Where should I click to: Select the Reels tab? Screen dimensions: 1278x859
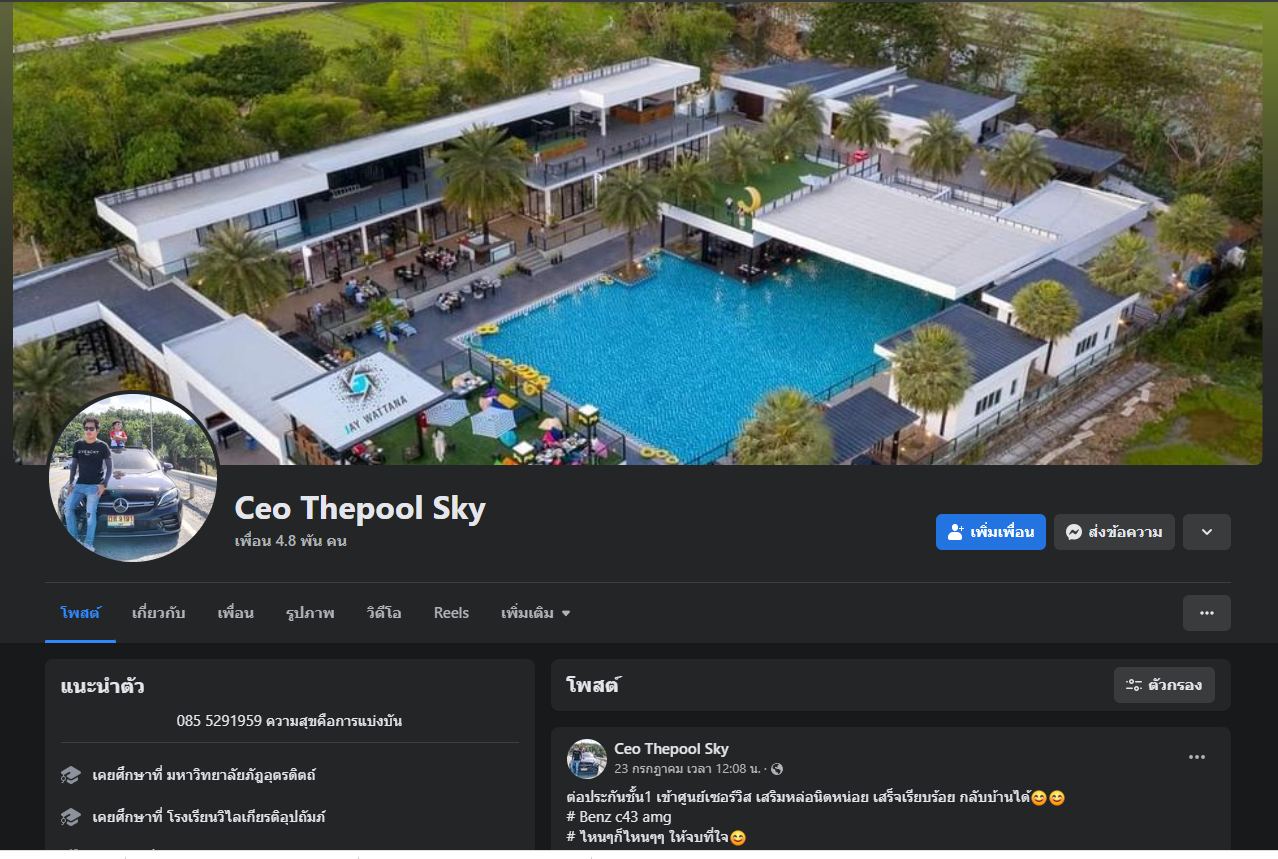pyautogui.click(x=451, y=613)
